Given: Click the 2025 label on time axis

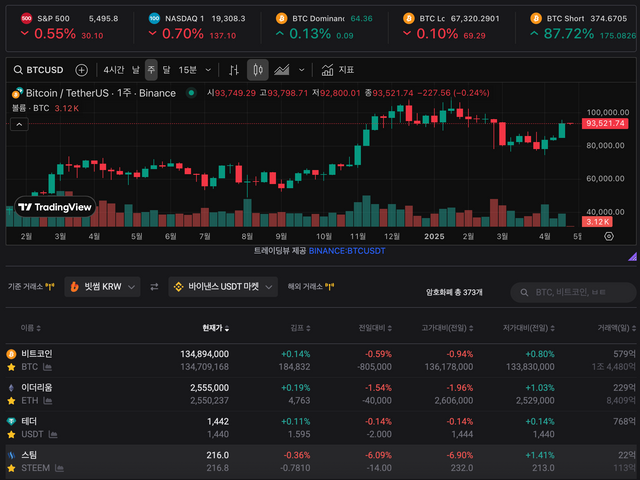Looking at the screenshot, I should 434,237.
